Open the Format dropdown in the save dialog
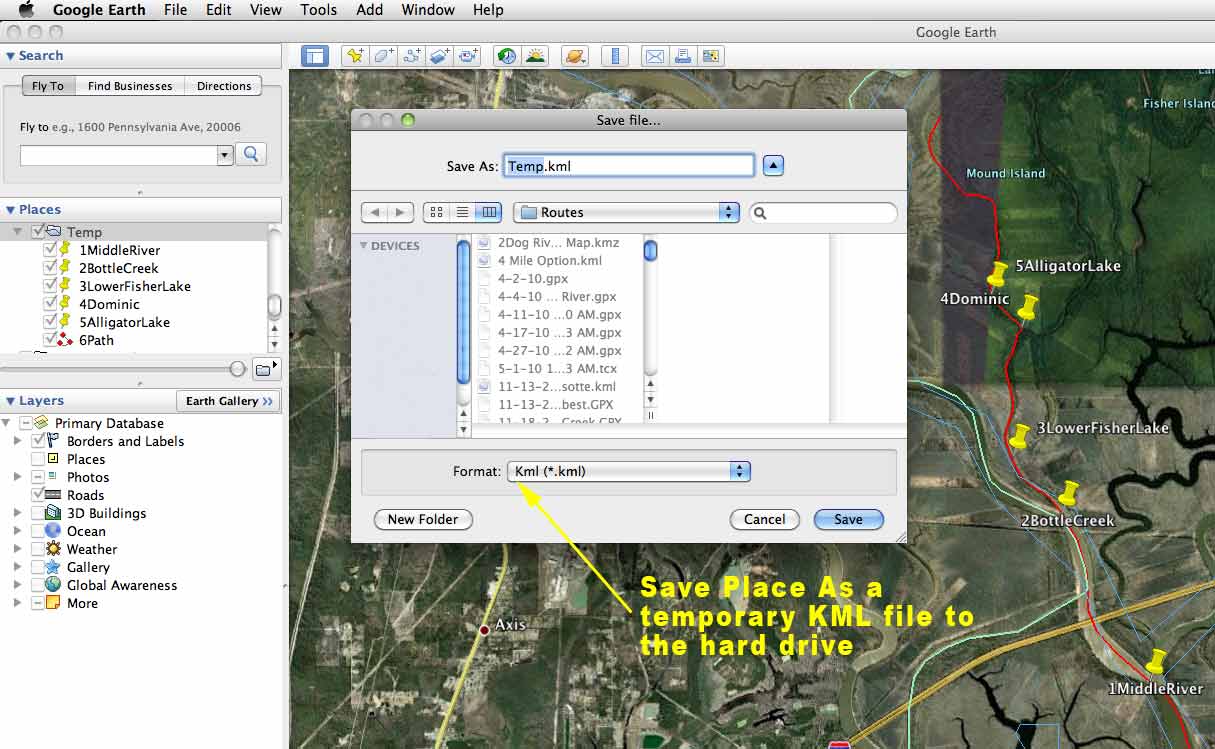This screenshot has width=1215, height=749. coord(628,471)
